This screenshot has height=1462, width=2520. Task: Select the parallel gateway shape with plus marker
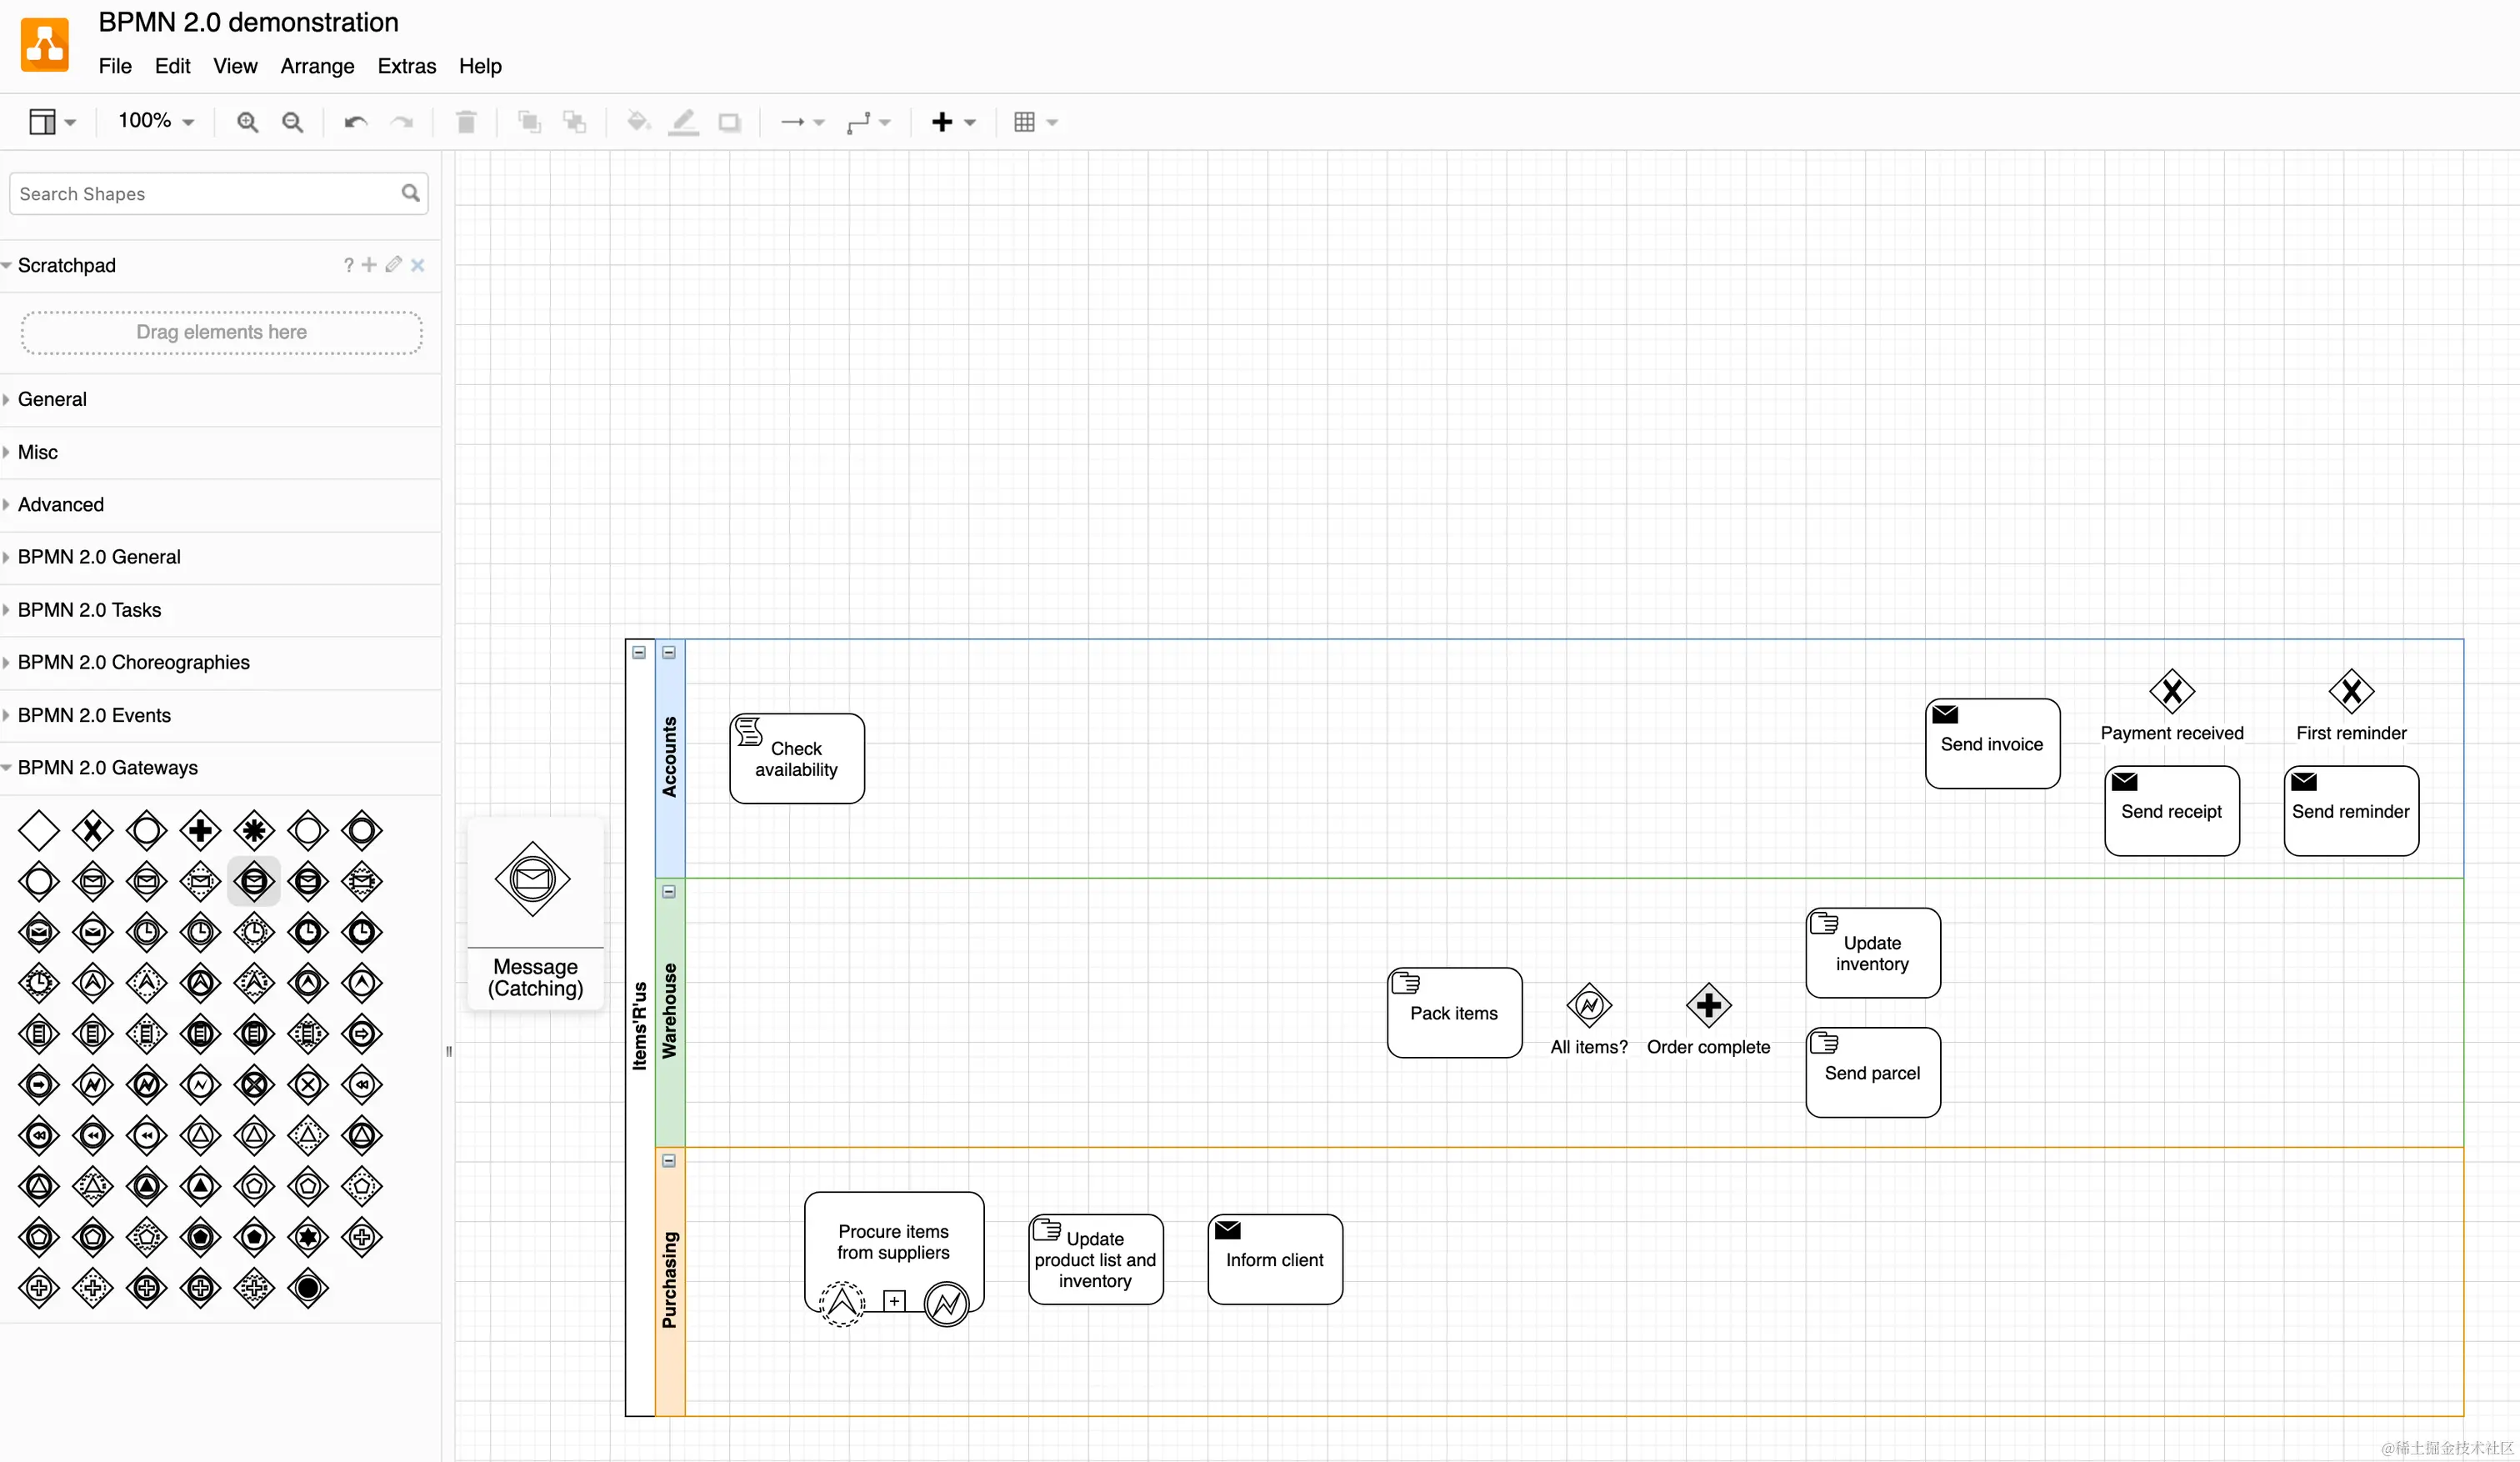coord(199,829)
